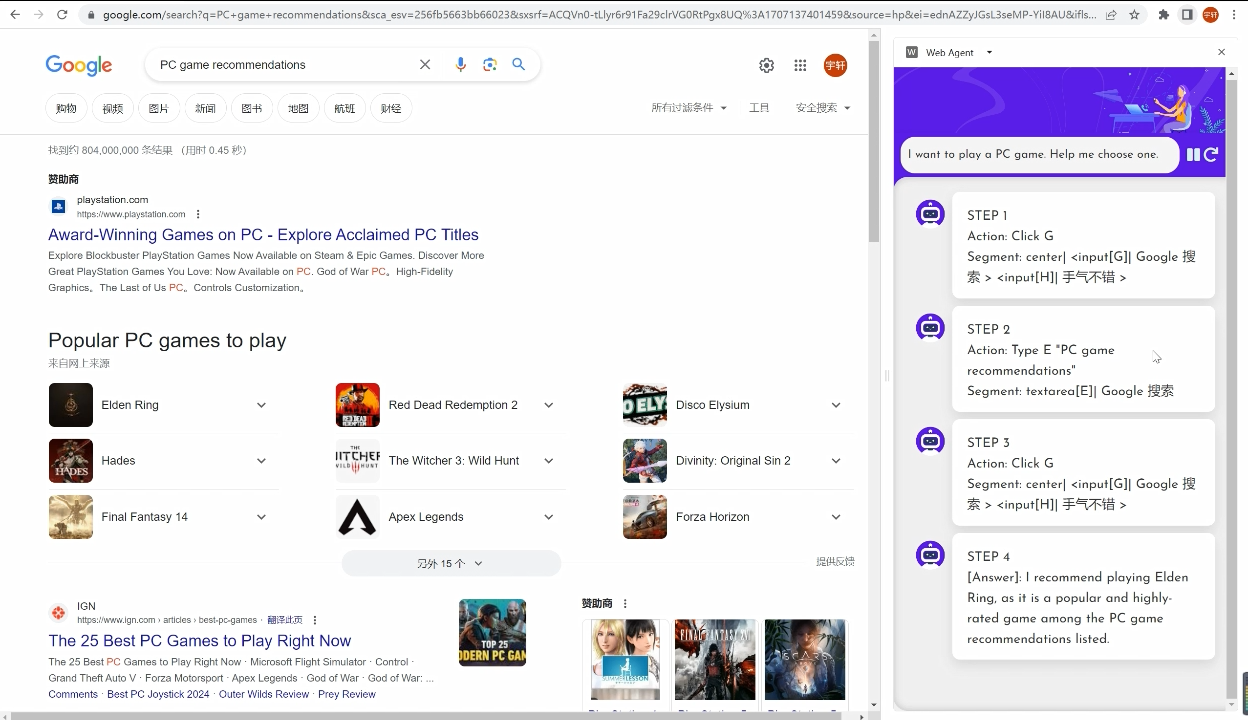Expand the Hades entry
1248x720 pixels.
tap(261, 461)
